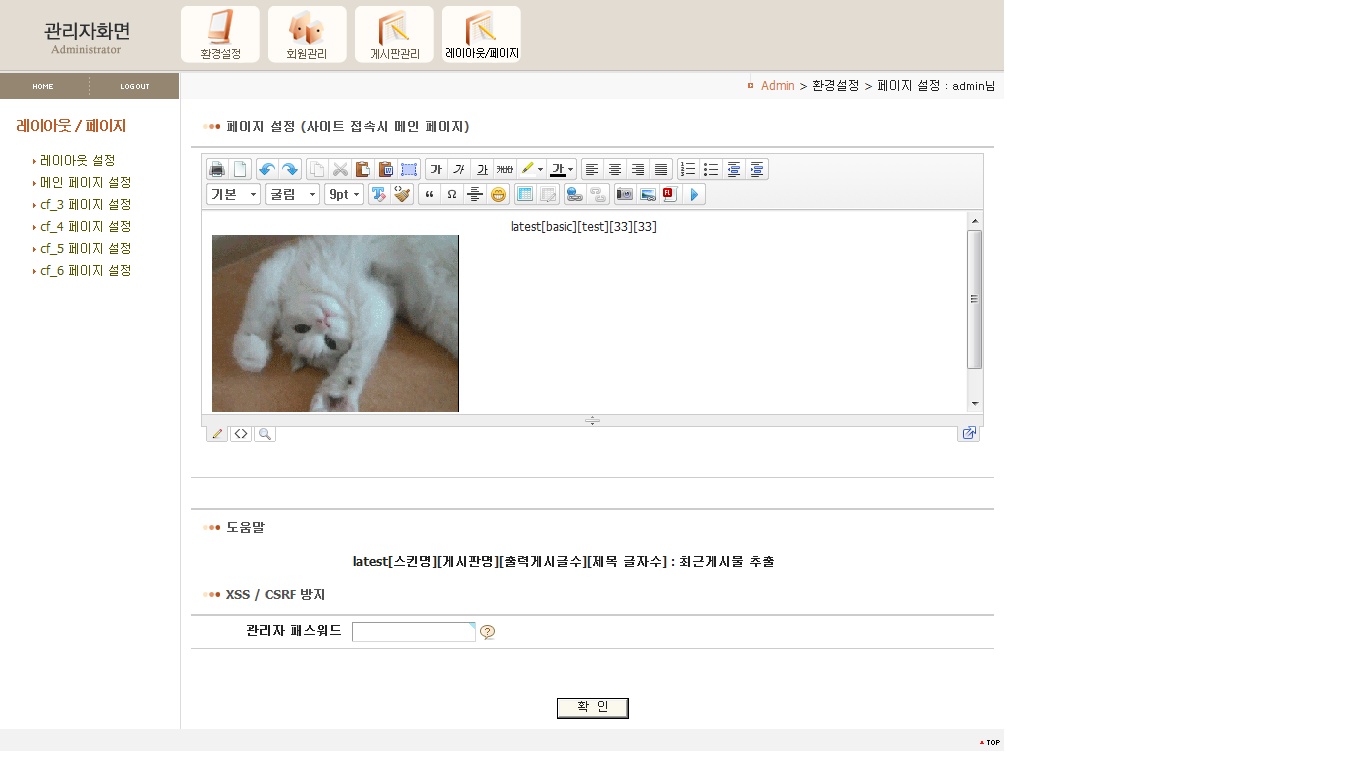Open the 레이아웃 설정 sidebar link

point(78,160)
